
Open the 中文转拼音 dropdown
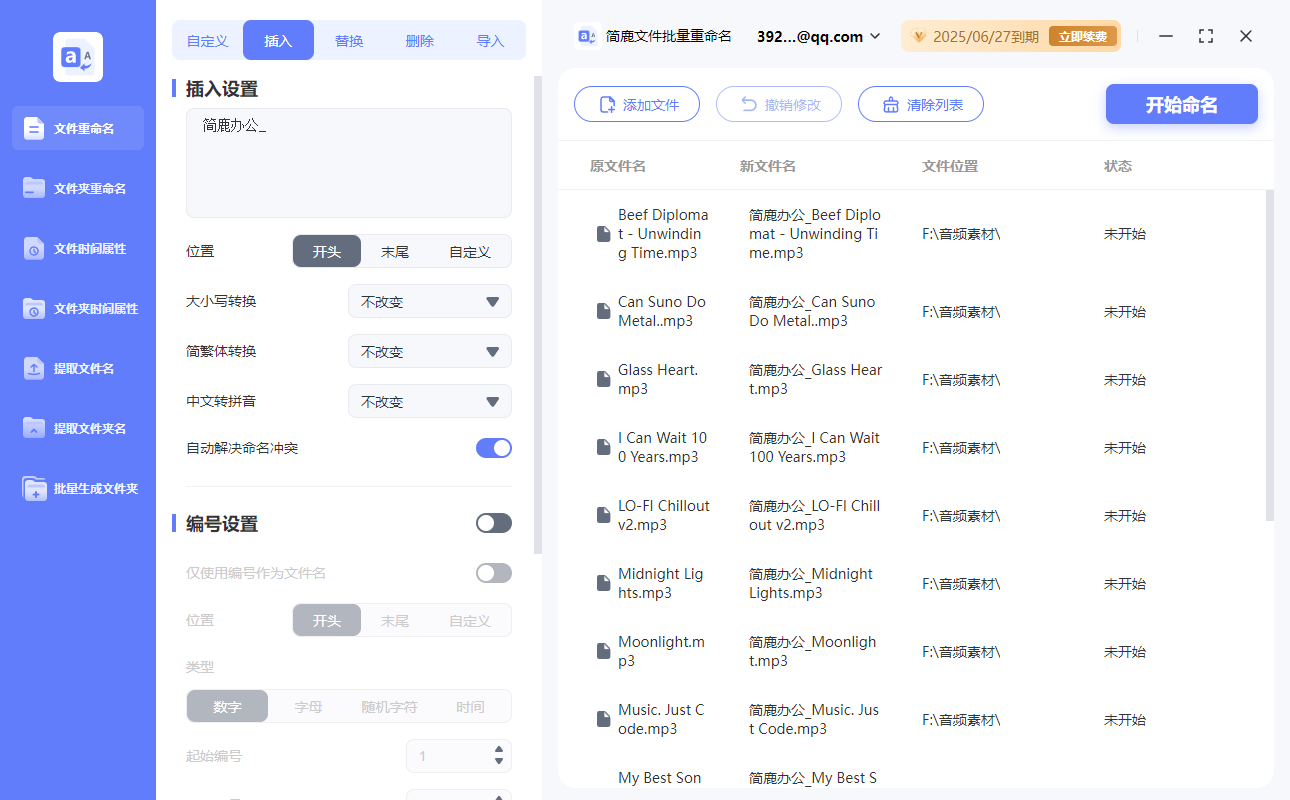pos(429,401)
